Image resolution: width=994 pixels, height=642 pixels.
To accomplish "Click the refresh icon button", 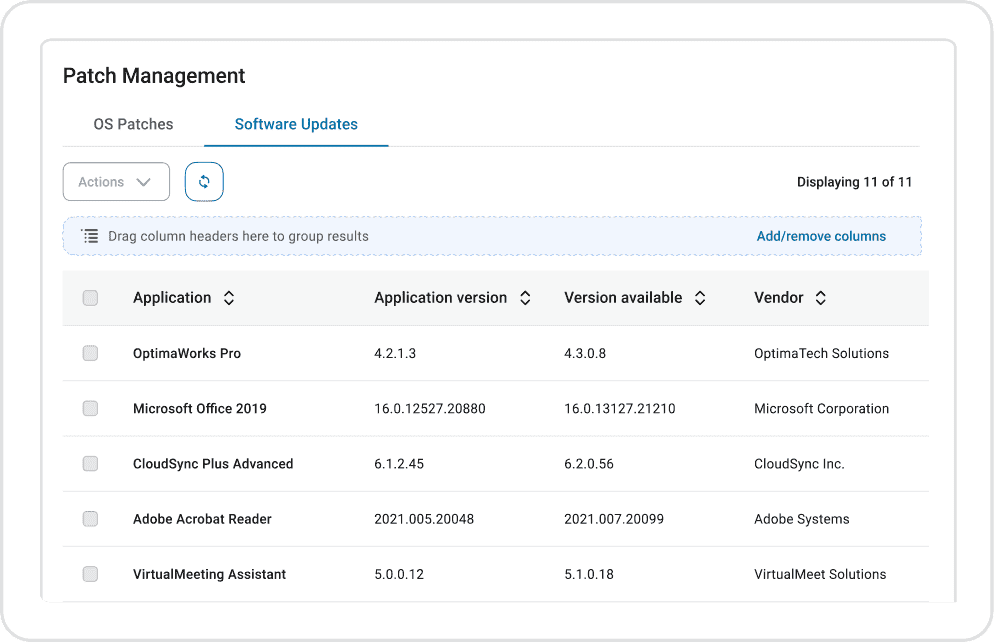I will click(x=203, y=182).
